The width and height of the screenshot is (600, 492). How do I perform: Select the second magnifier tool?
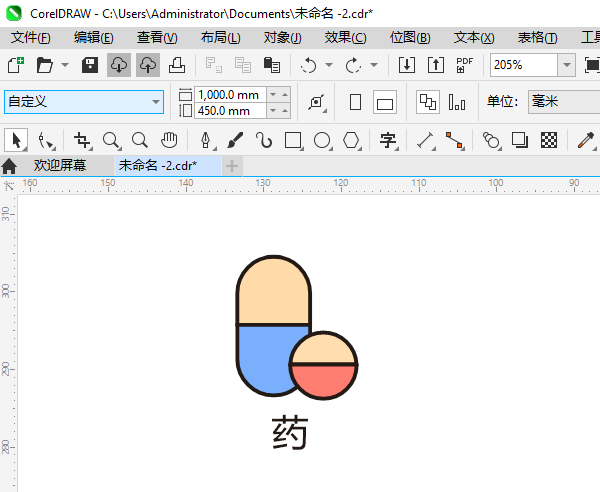click(x=140, y=140)
